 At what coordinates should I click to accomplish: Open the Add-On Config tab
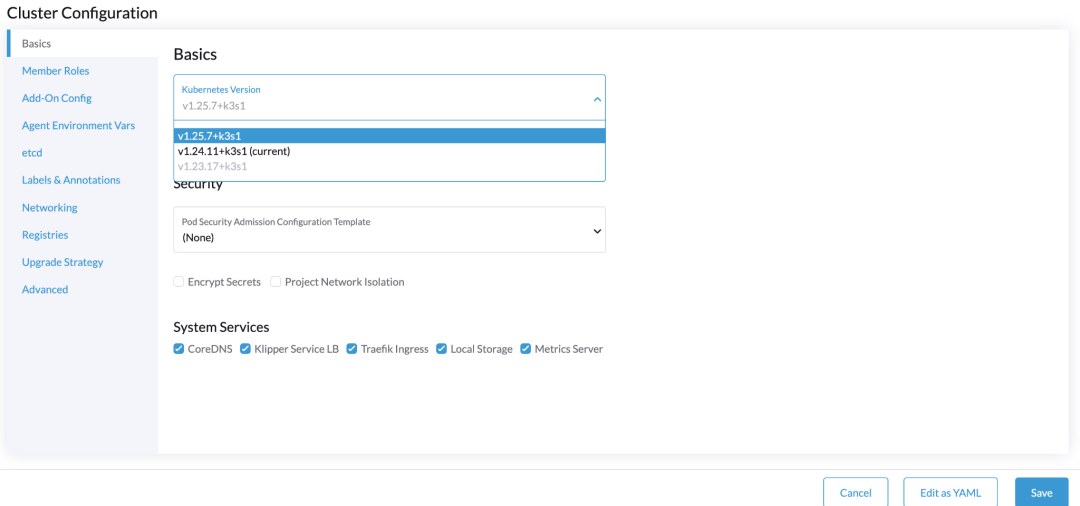(56, 98)
